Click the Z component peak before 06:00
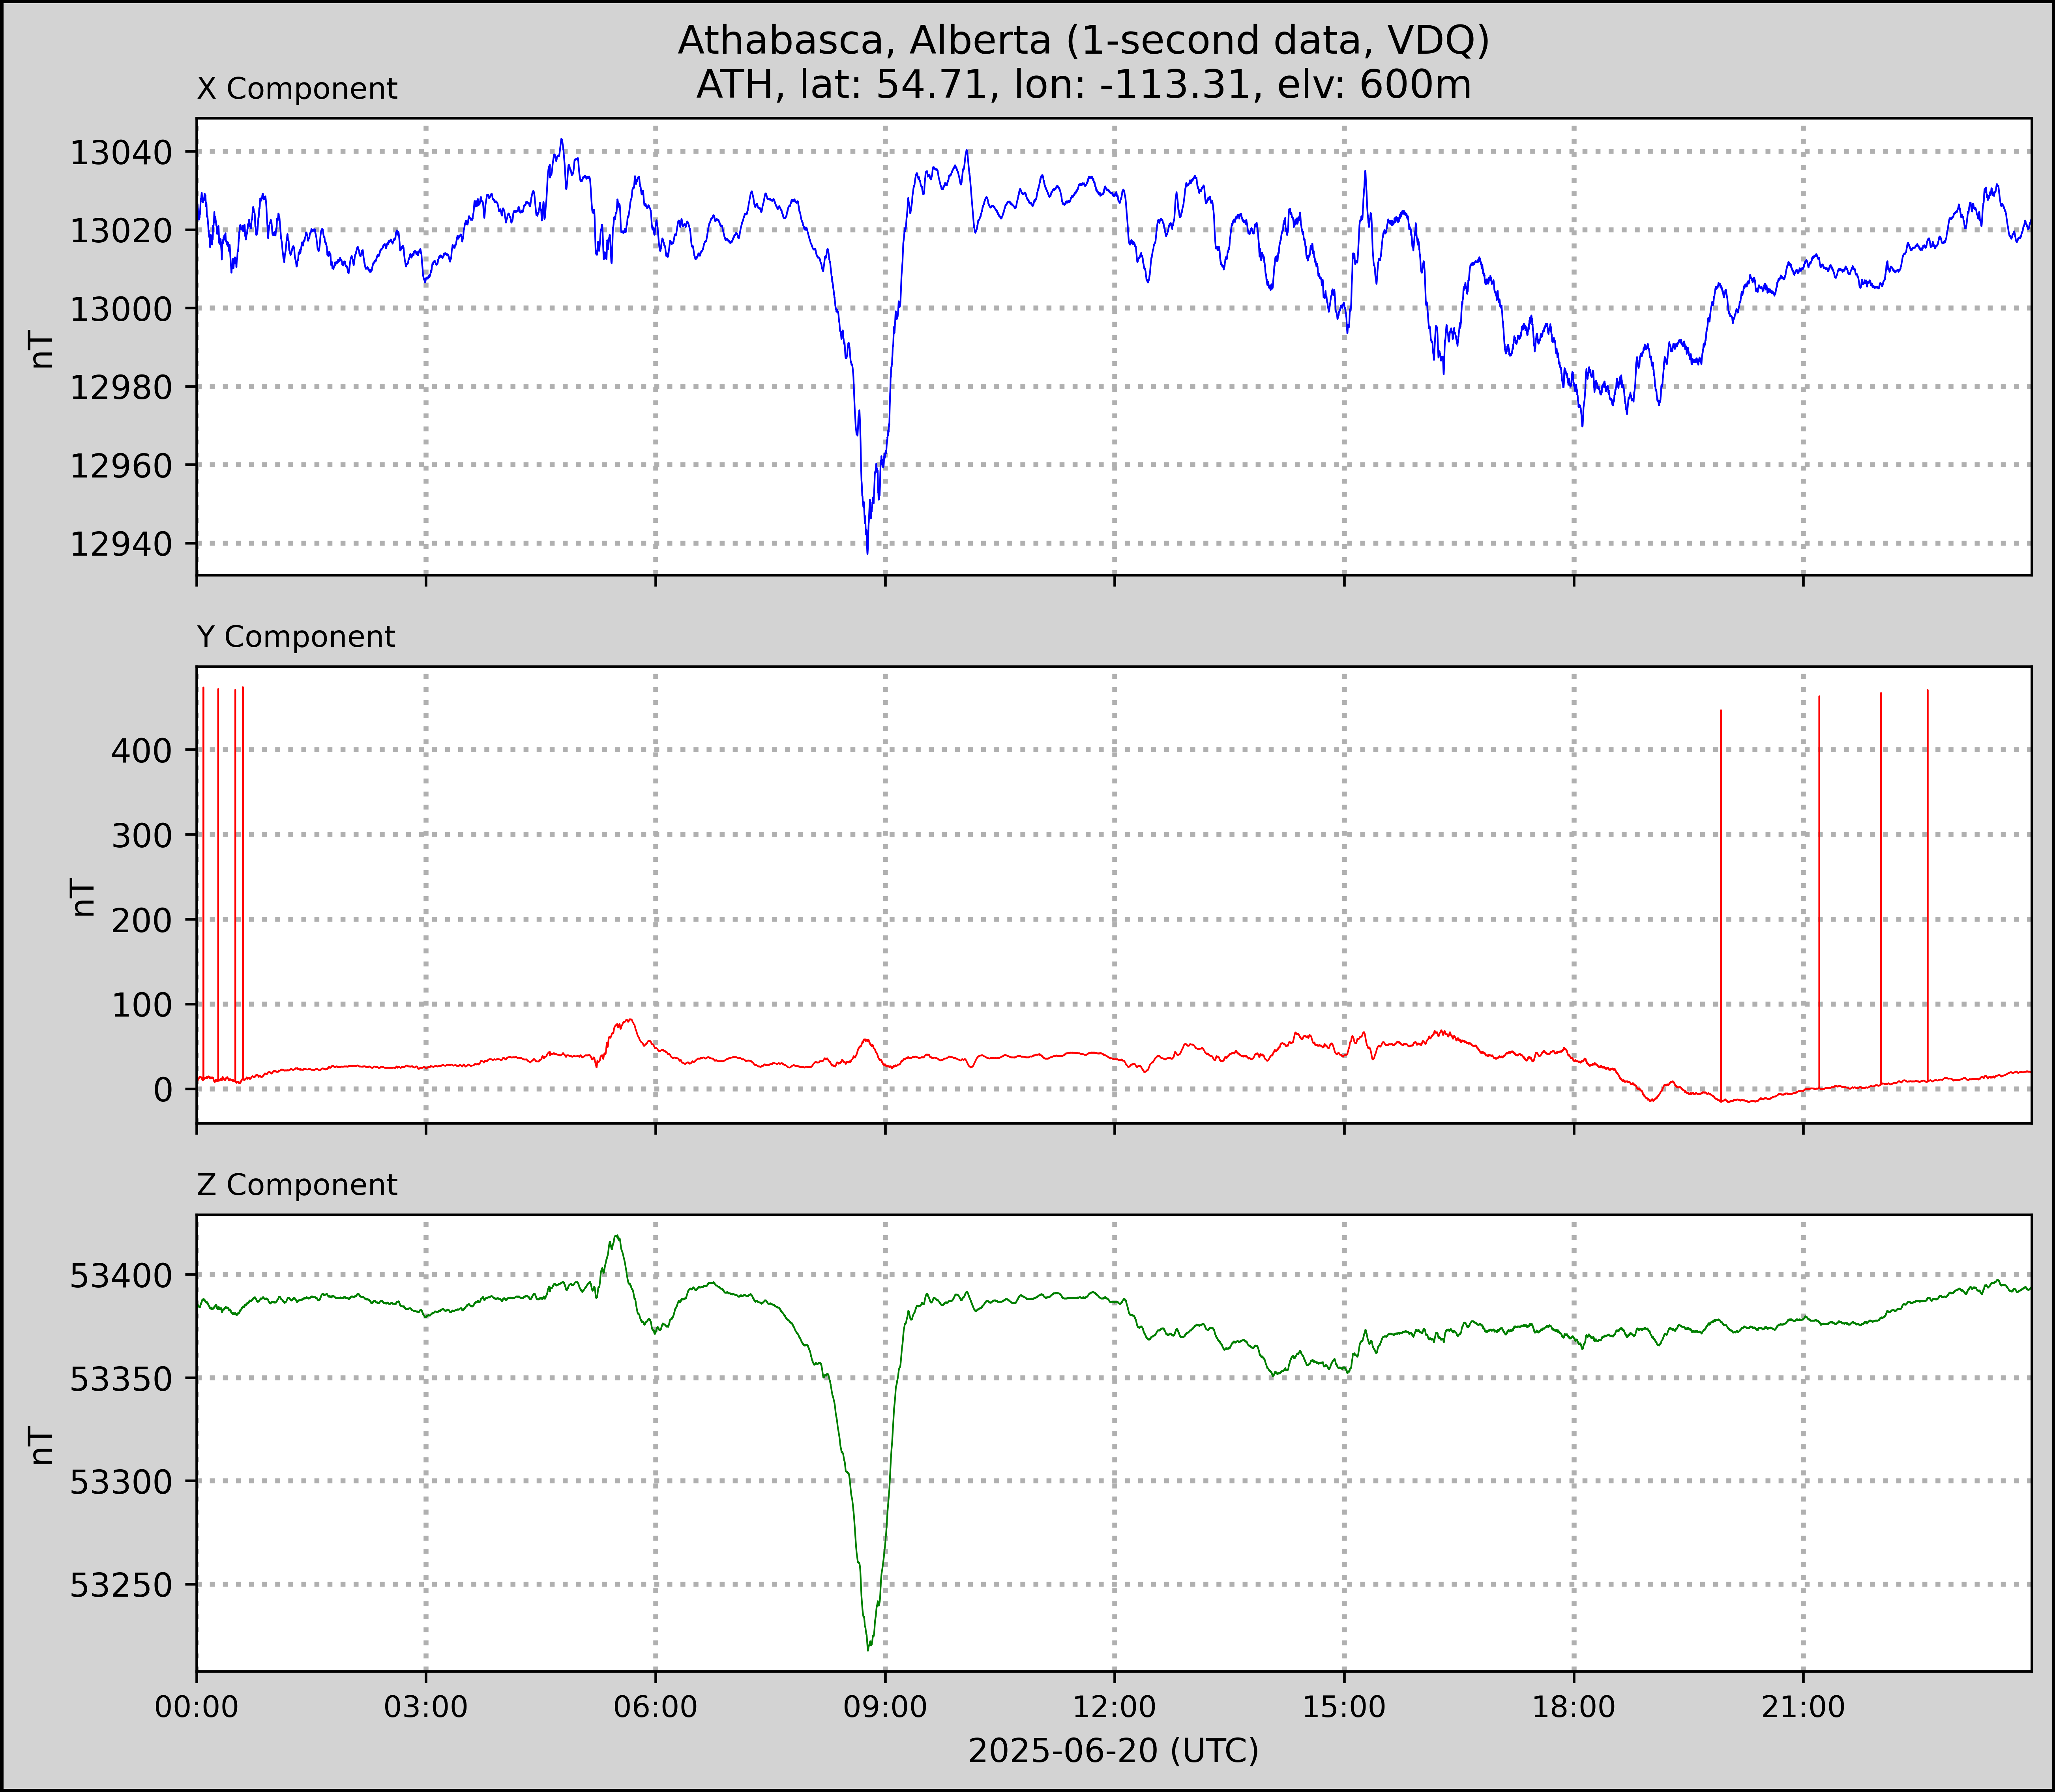Image resolution: width=2055 pixels, height=1792 pixels. point(617,1237)
